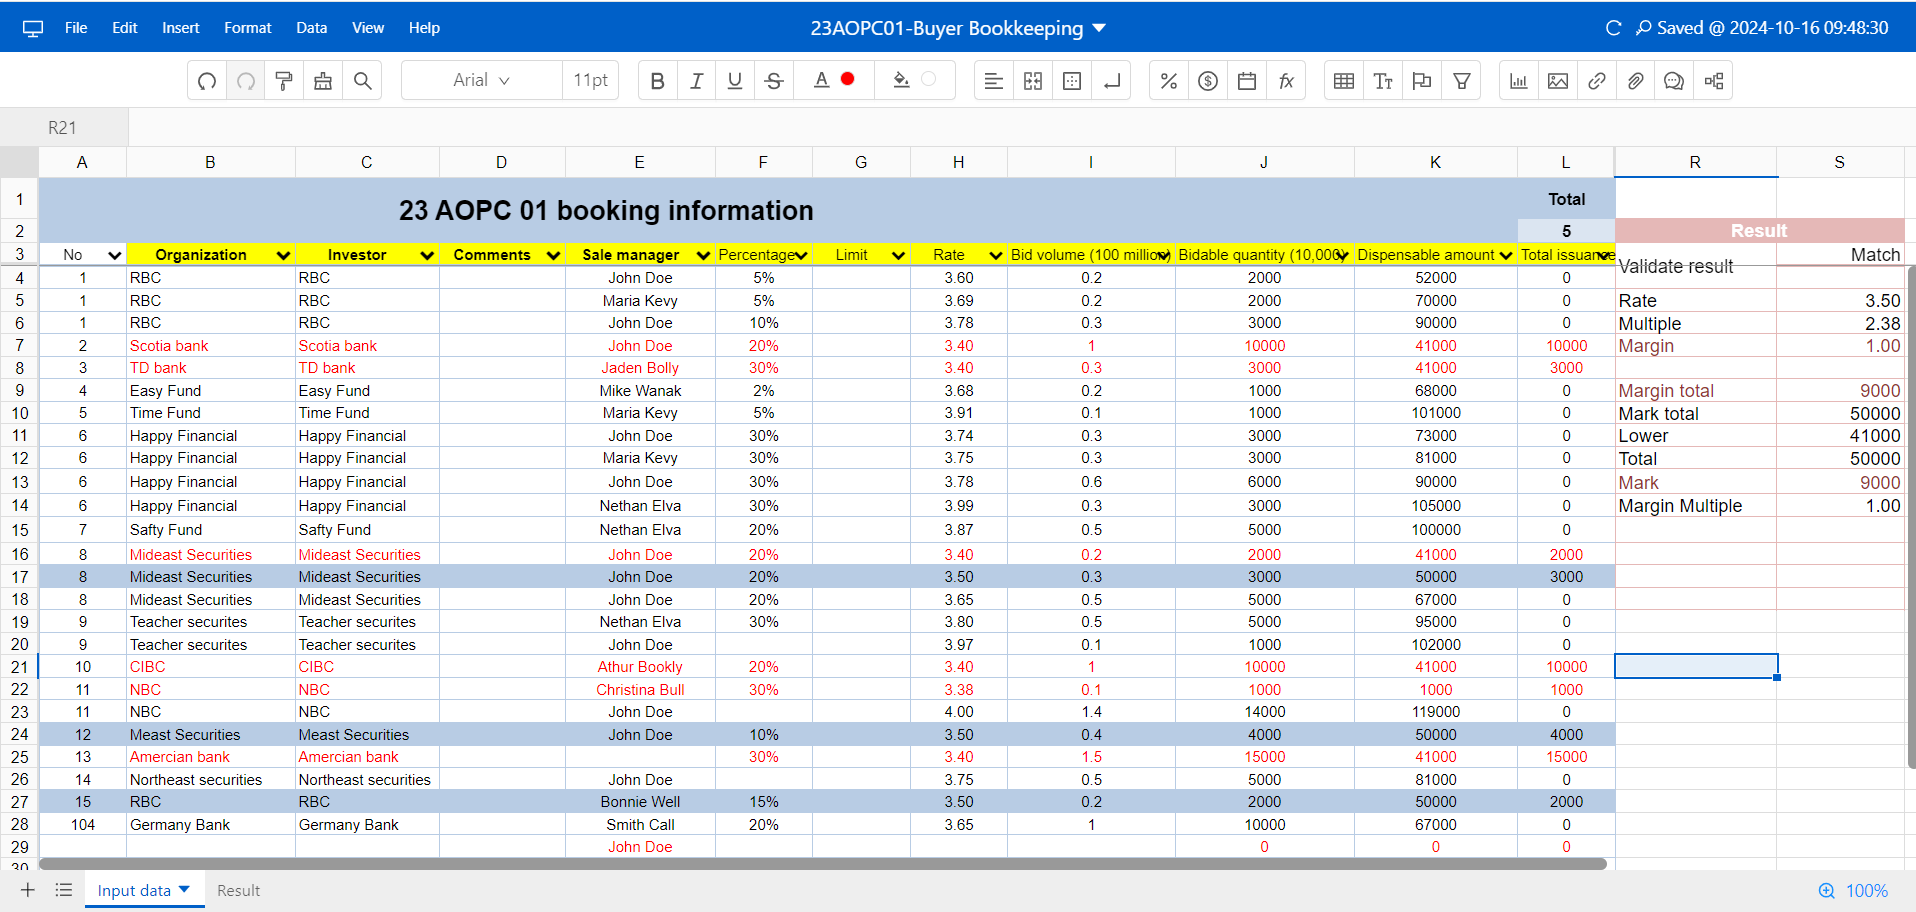This screenshot has width=1916, height=912.
Task: Click the merge cells icon
Action: 1033,81
